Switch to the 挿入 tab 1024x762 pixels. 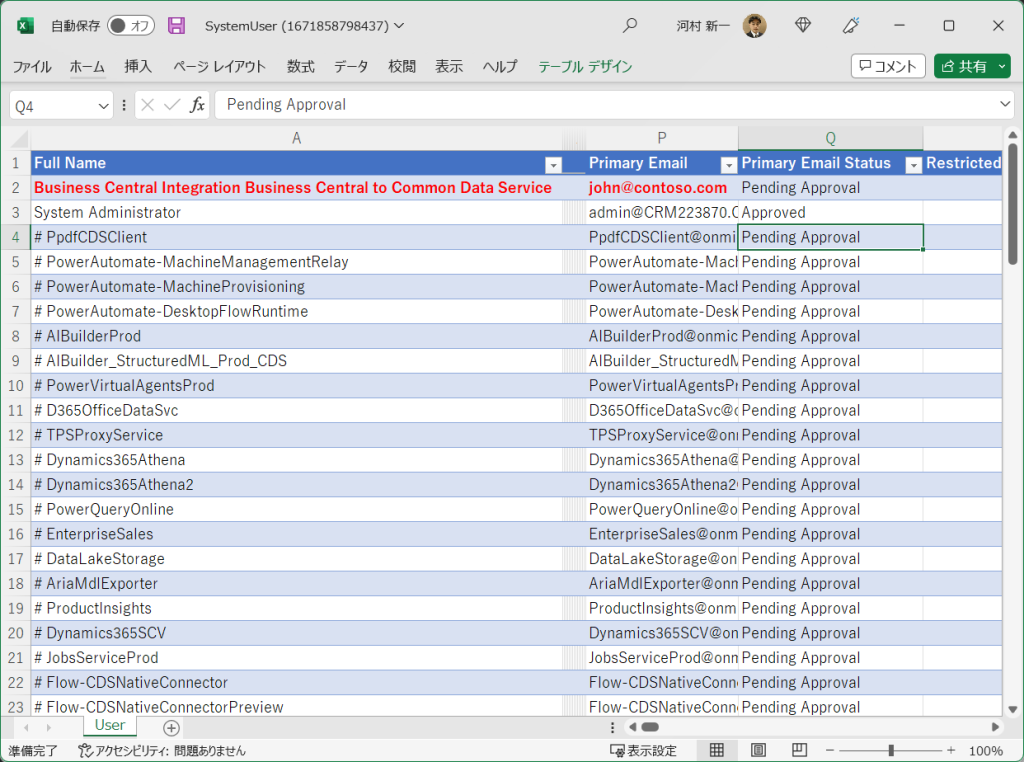pyautogui.click(x=138, y=67)
